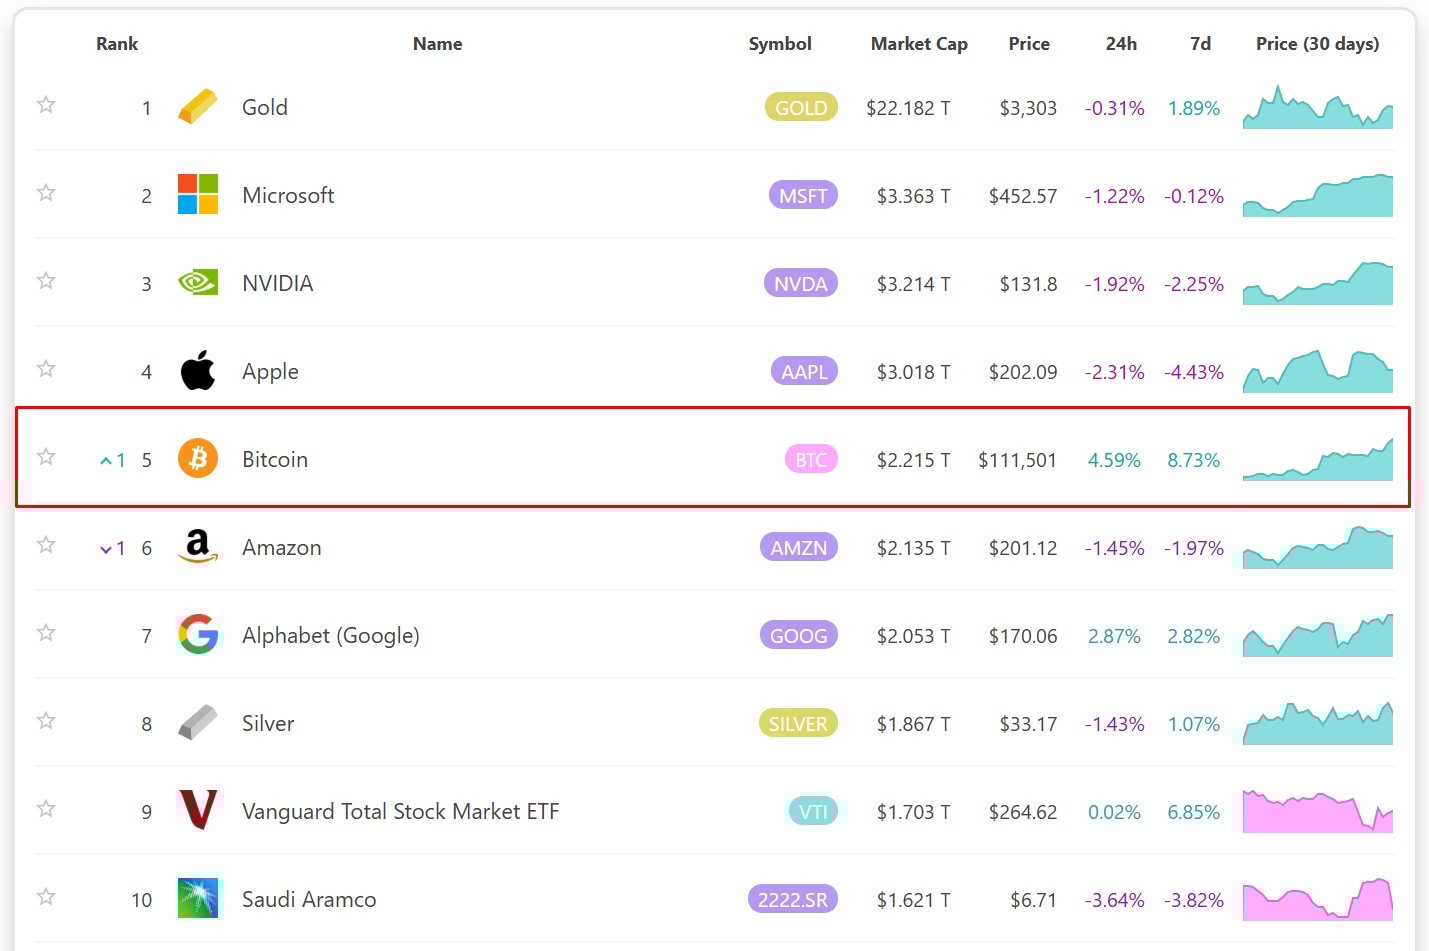Click the NVDA symbol badge
The image size is (1429, 951).
[x=800, y=283]
